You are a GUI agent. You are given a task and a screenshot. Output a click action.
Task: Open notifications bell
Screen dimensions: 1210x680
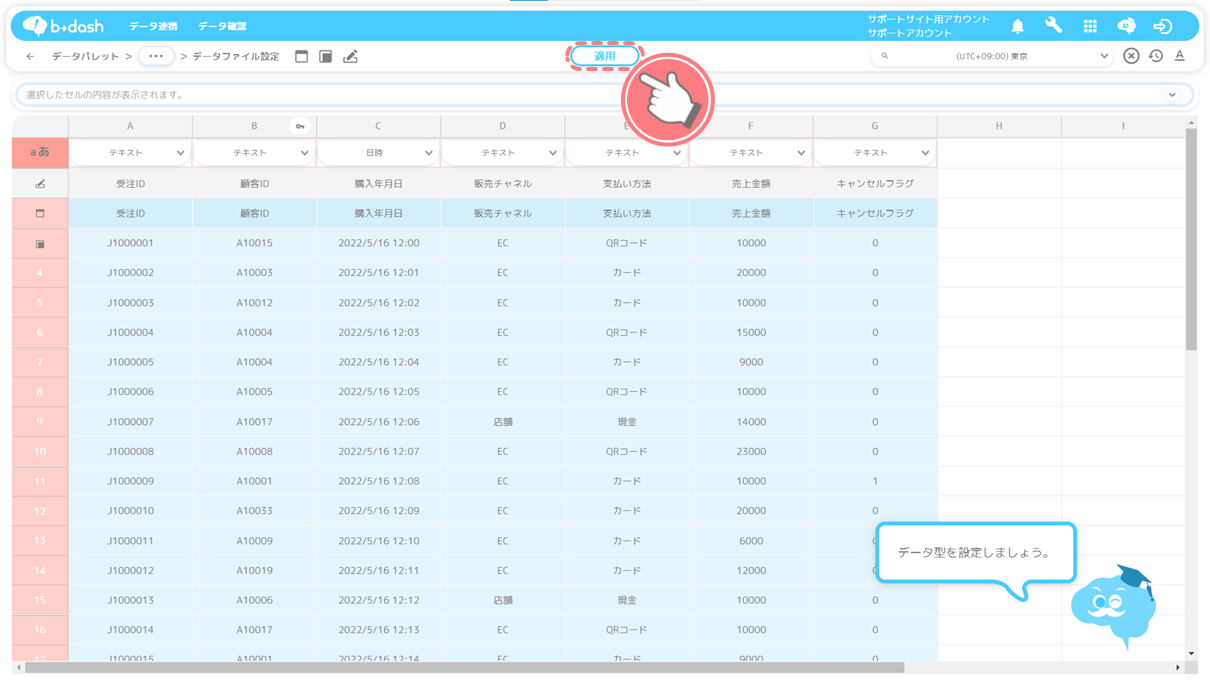pos(1017,26)
